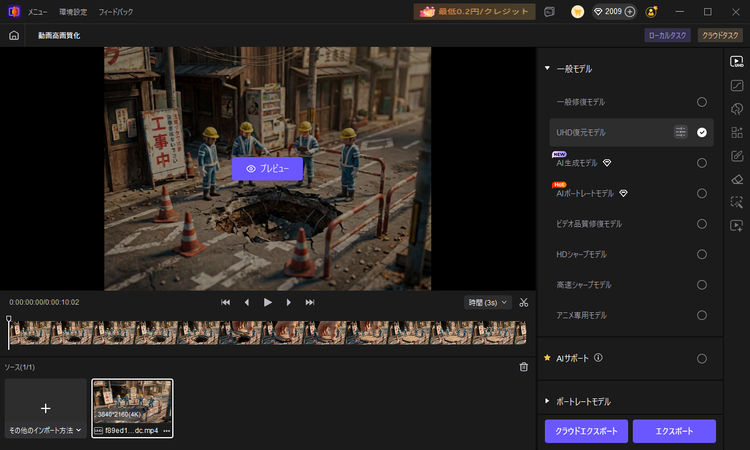Click the home icon in the toolbar

pos(14,35)
